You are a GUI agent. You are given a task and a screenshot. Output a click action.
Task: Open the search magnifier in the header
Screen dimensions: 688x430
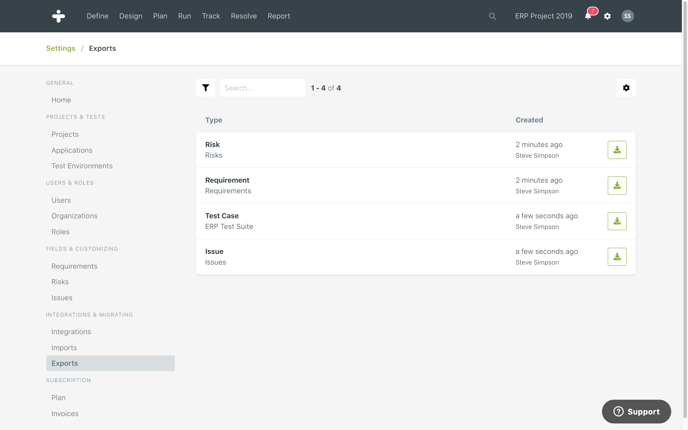(x=492, y=16)
